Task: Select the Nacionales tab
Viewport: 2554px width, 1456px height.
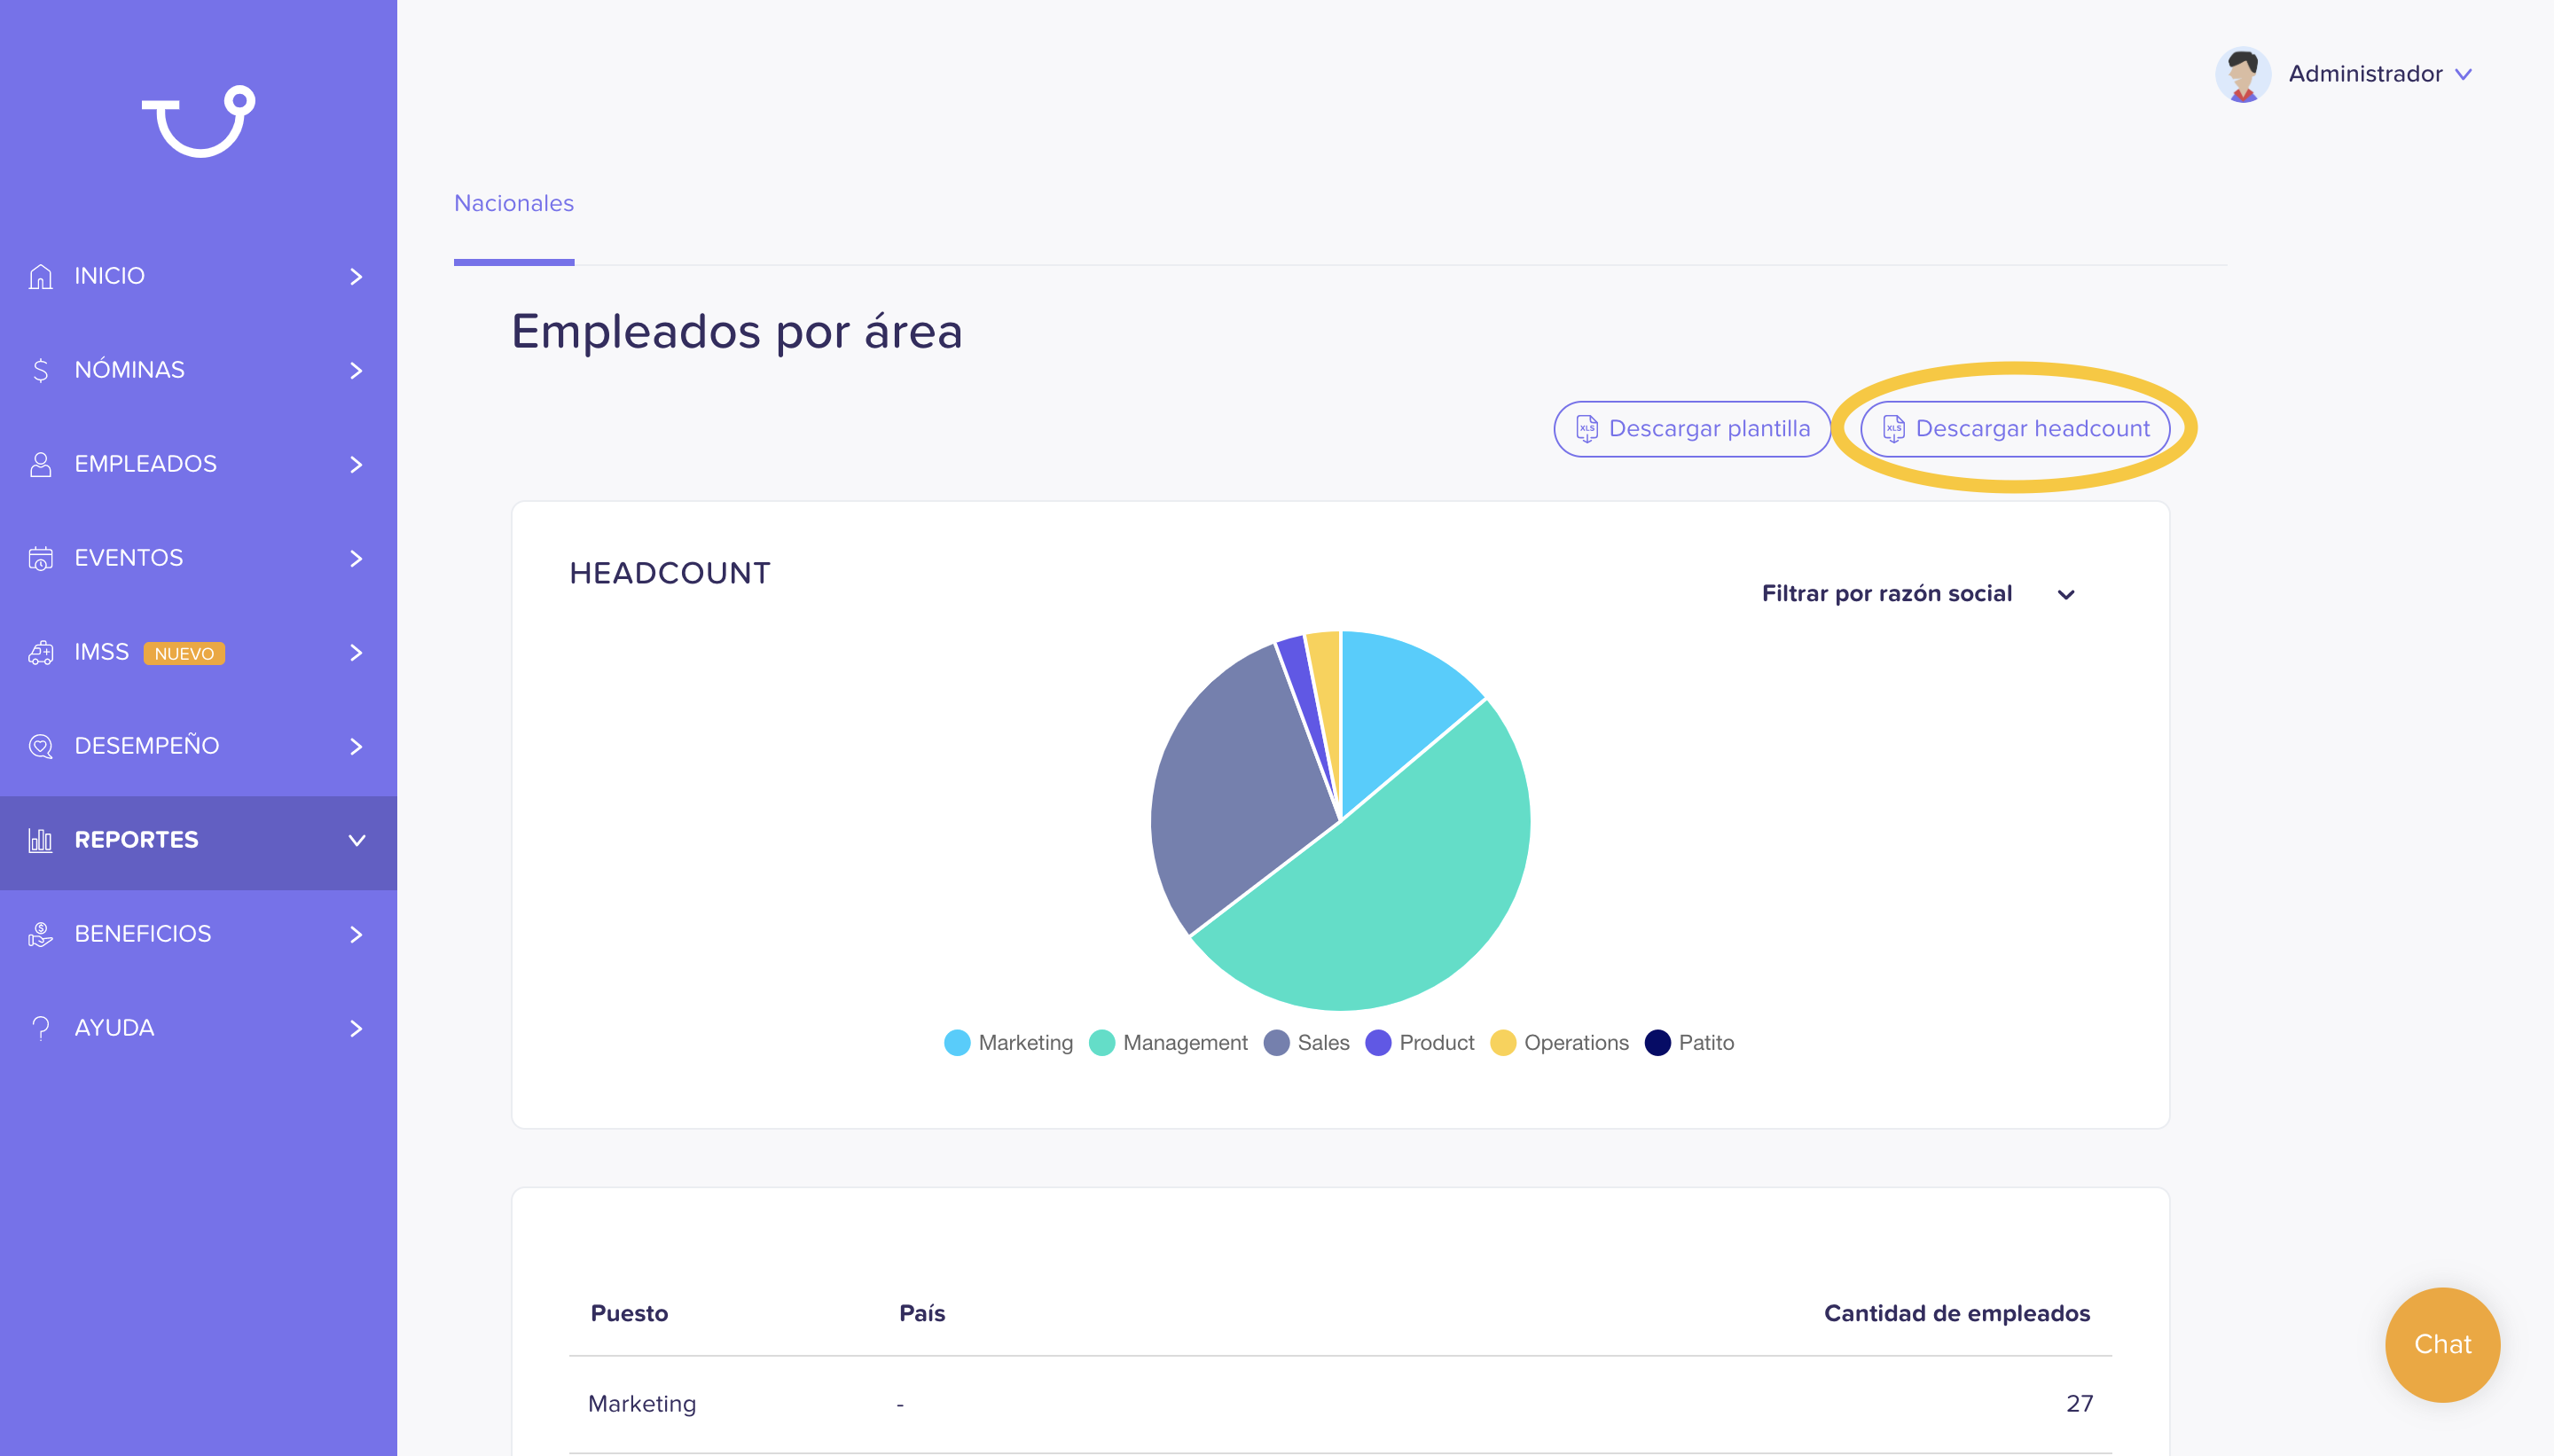Action: point(514,203)
